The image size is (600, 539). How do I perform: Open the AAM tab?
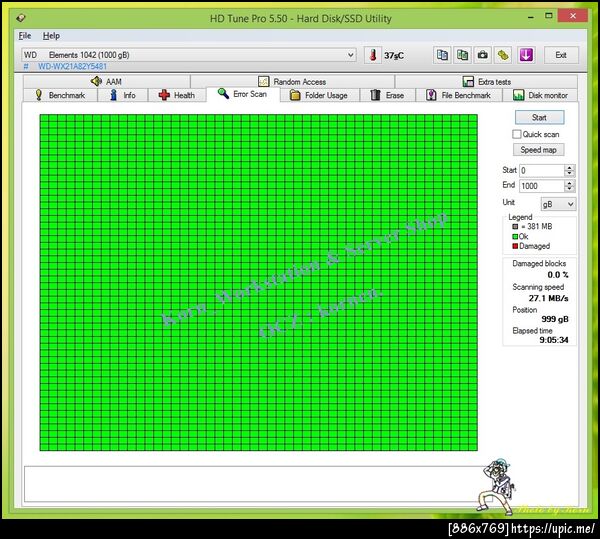coord(107,81)
